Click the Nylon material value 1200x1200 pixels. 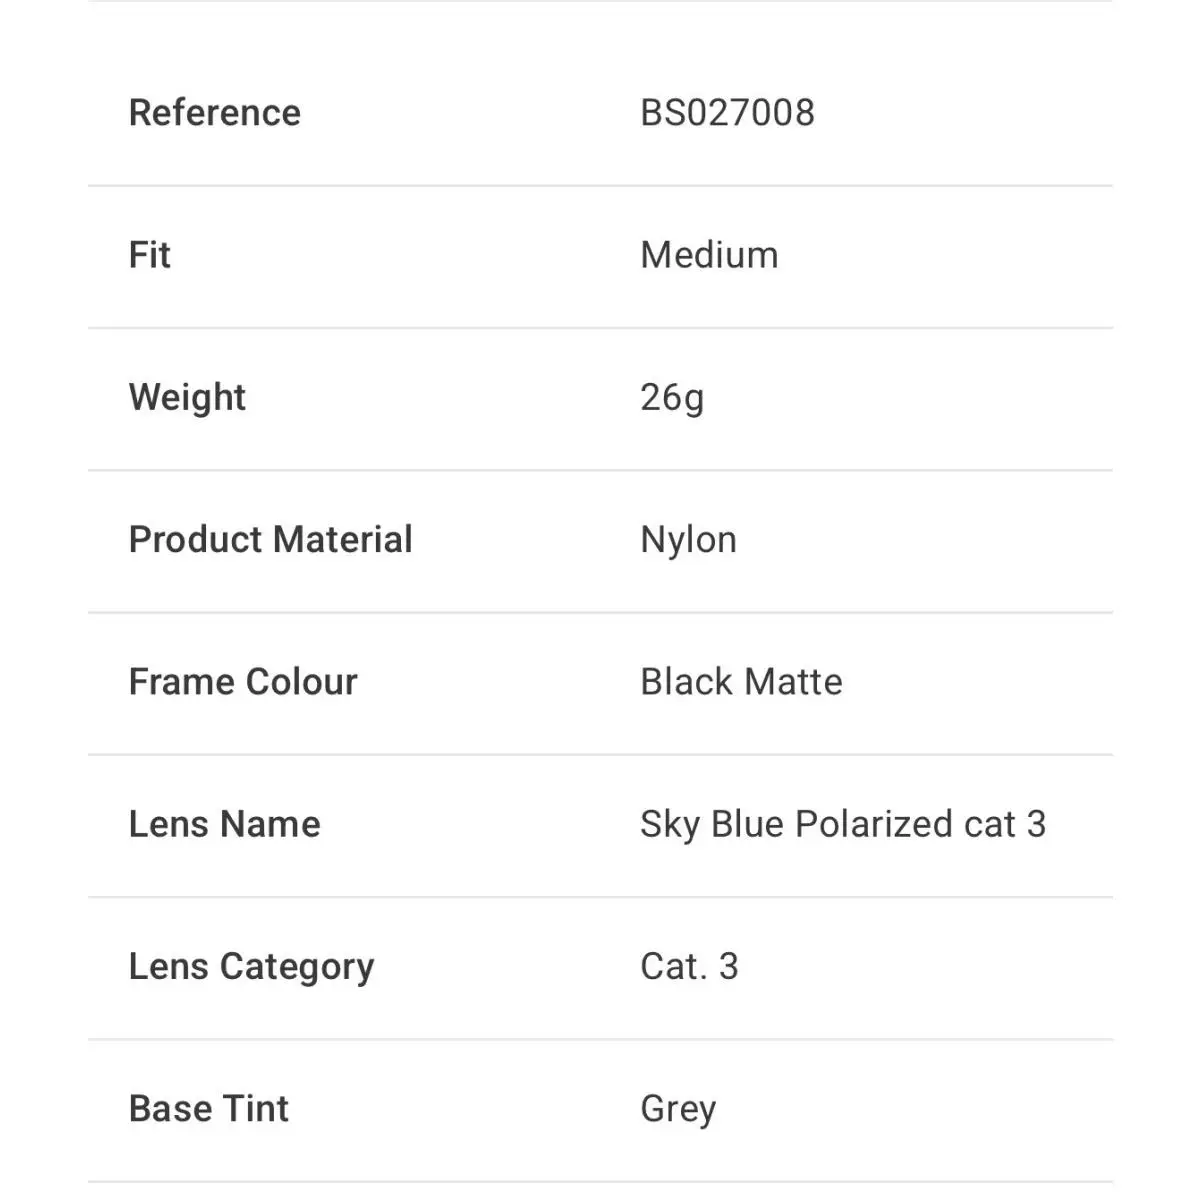click(688, 541)
